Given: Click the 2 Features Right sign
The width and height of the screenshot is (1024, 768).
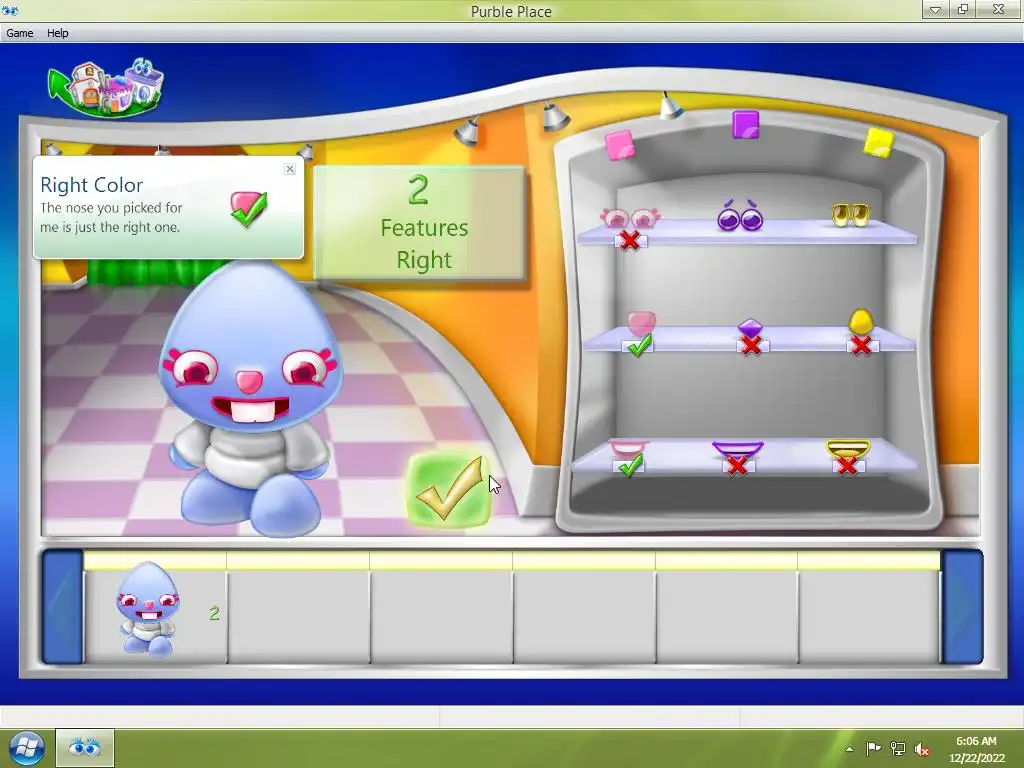Looking at the screenshot, I should [419, 223].
